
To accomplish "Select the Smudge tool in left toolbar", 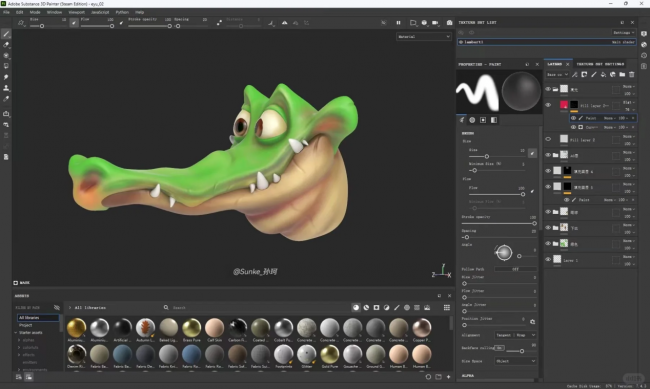I will coord(6,77).
